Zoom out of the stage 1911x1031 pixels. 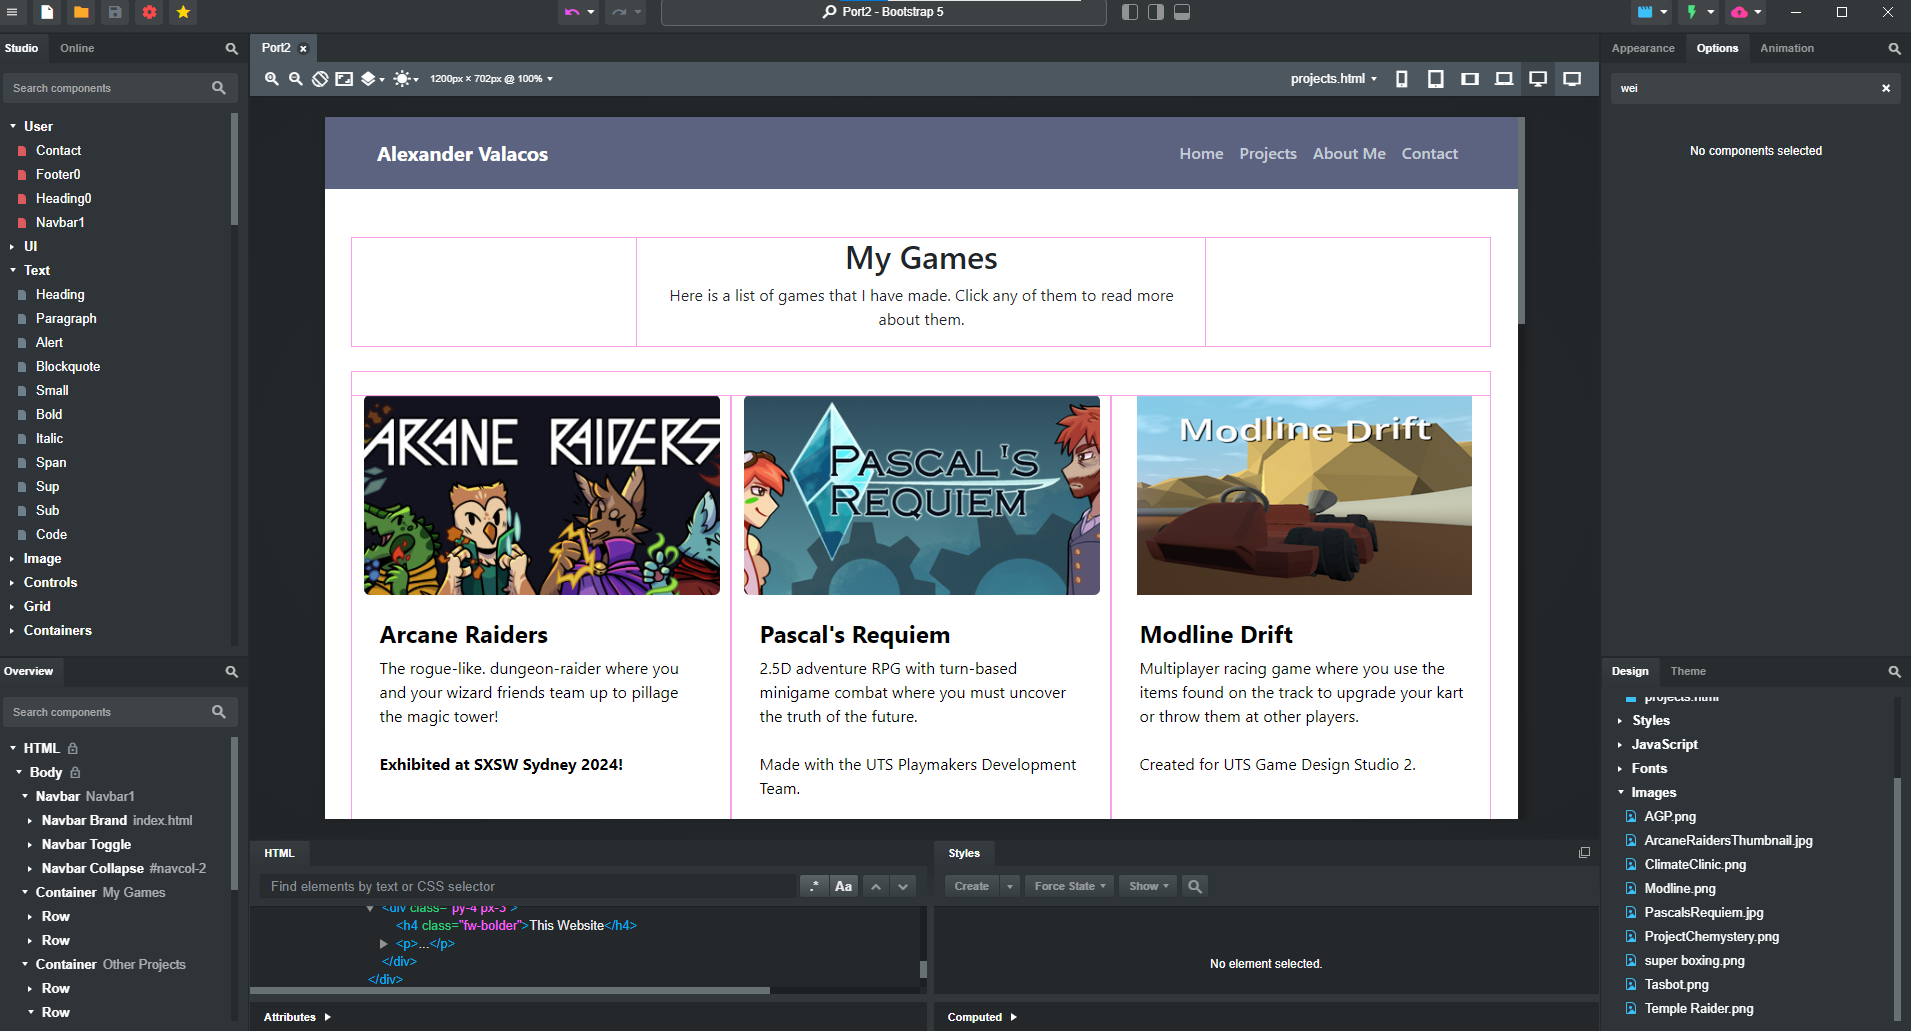click(296, 79)
